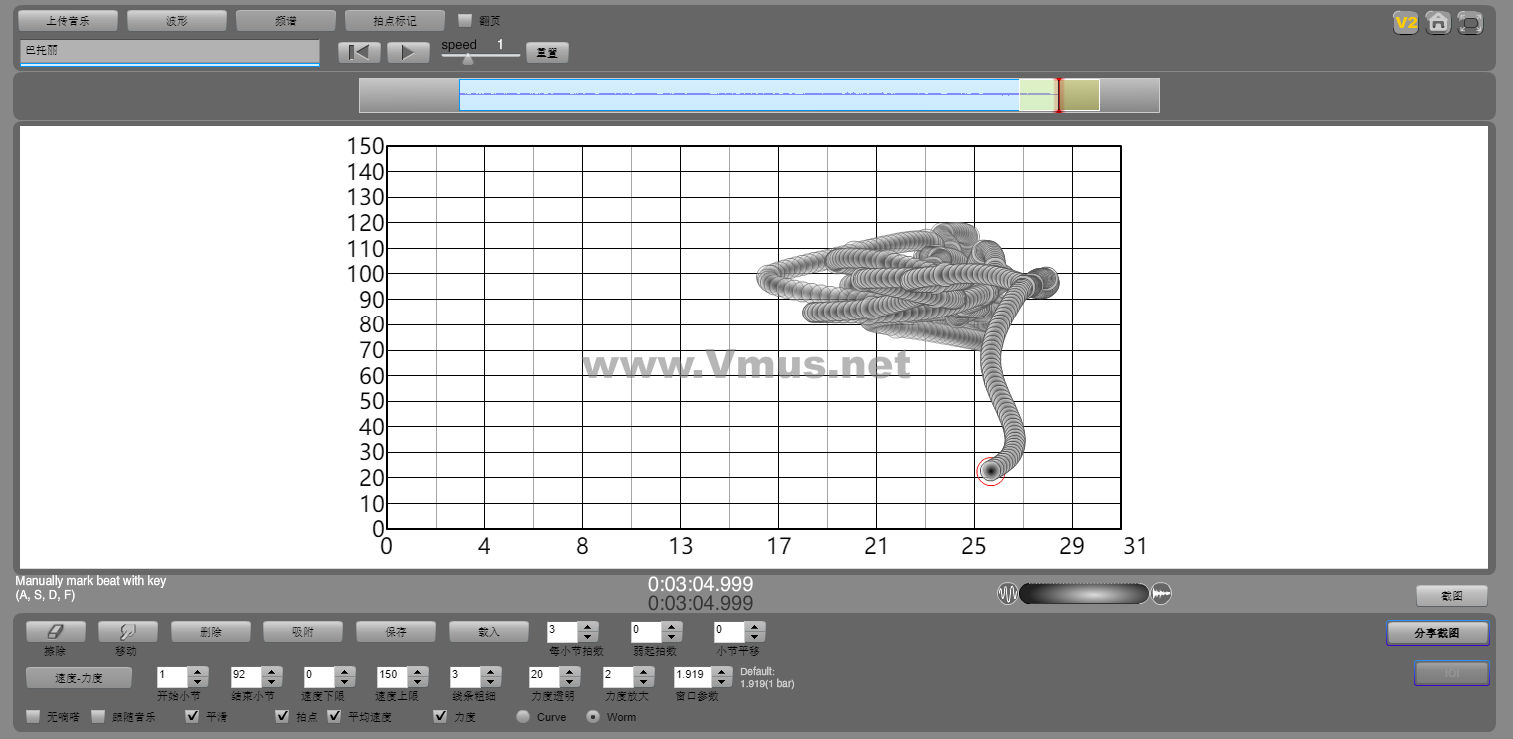Image resolution: width=1513 pixels, height=739 pixels.
Task: Increase the 结束小节 end bar value
Action: 271,671
